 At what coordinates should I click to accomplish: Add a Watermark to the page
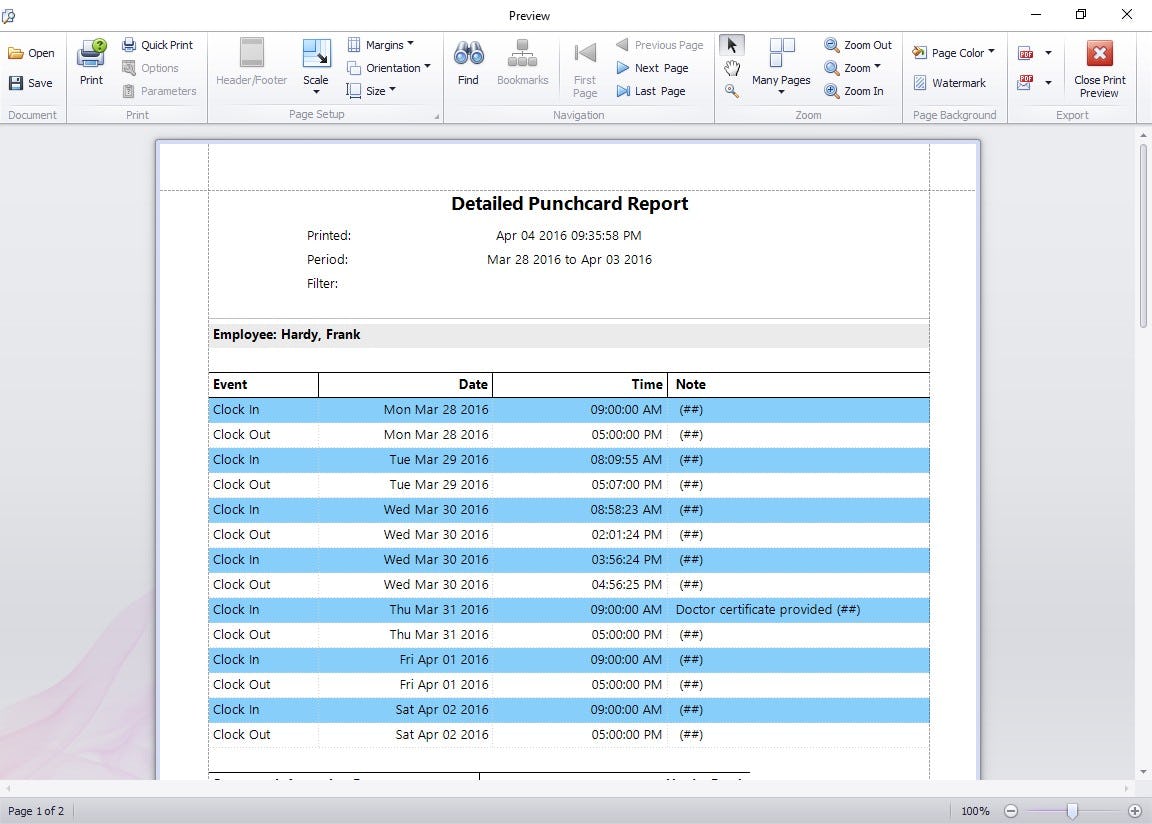tap(952, 83)
